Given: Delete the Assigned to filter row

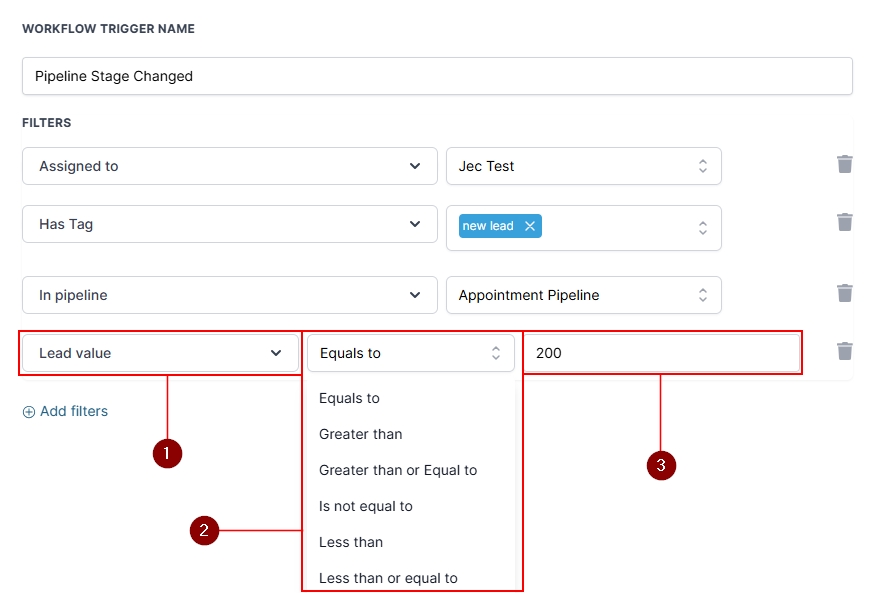Looking at the screenshot, I should tap(845, 164).
